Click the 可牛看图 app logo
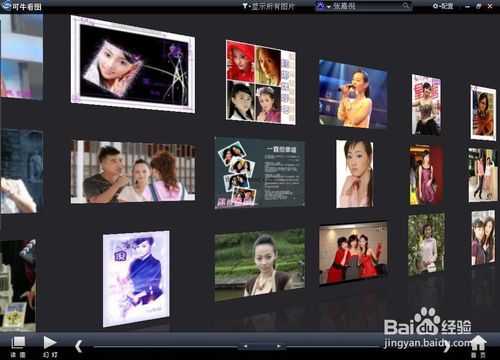Screen dimensions: 500x360 tap(21, 6)
